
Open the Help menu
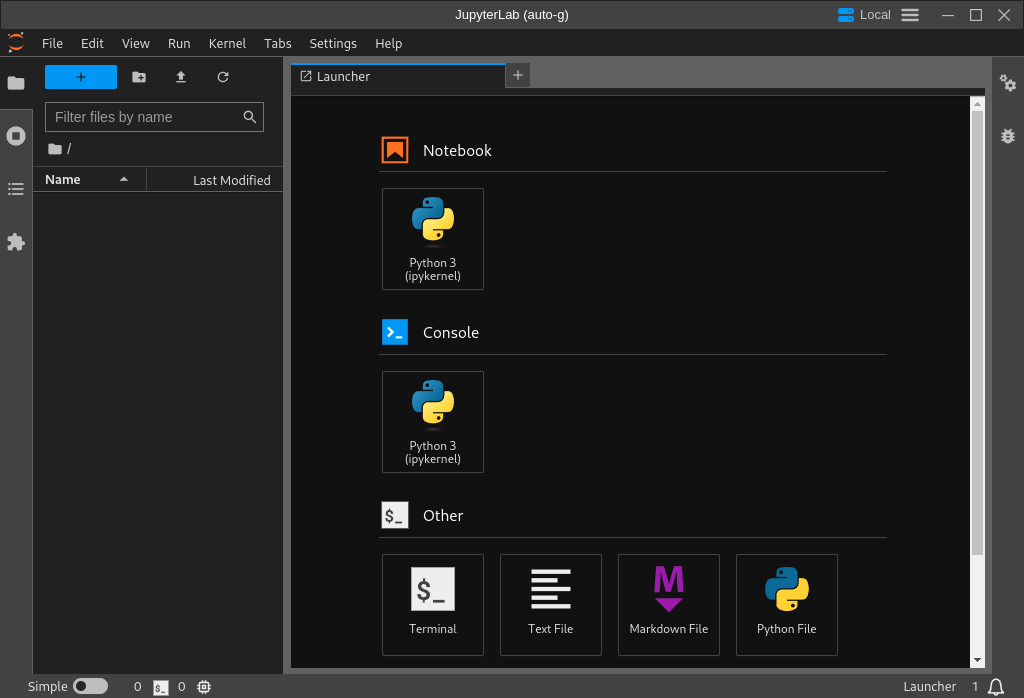pos(389,44)
